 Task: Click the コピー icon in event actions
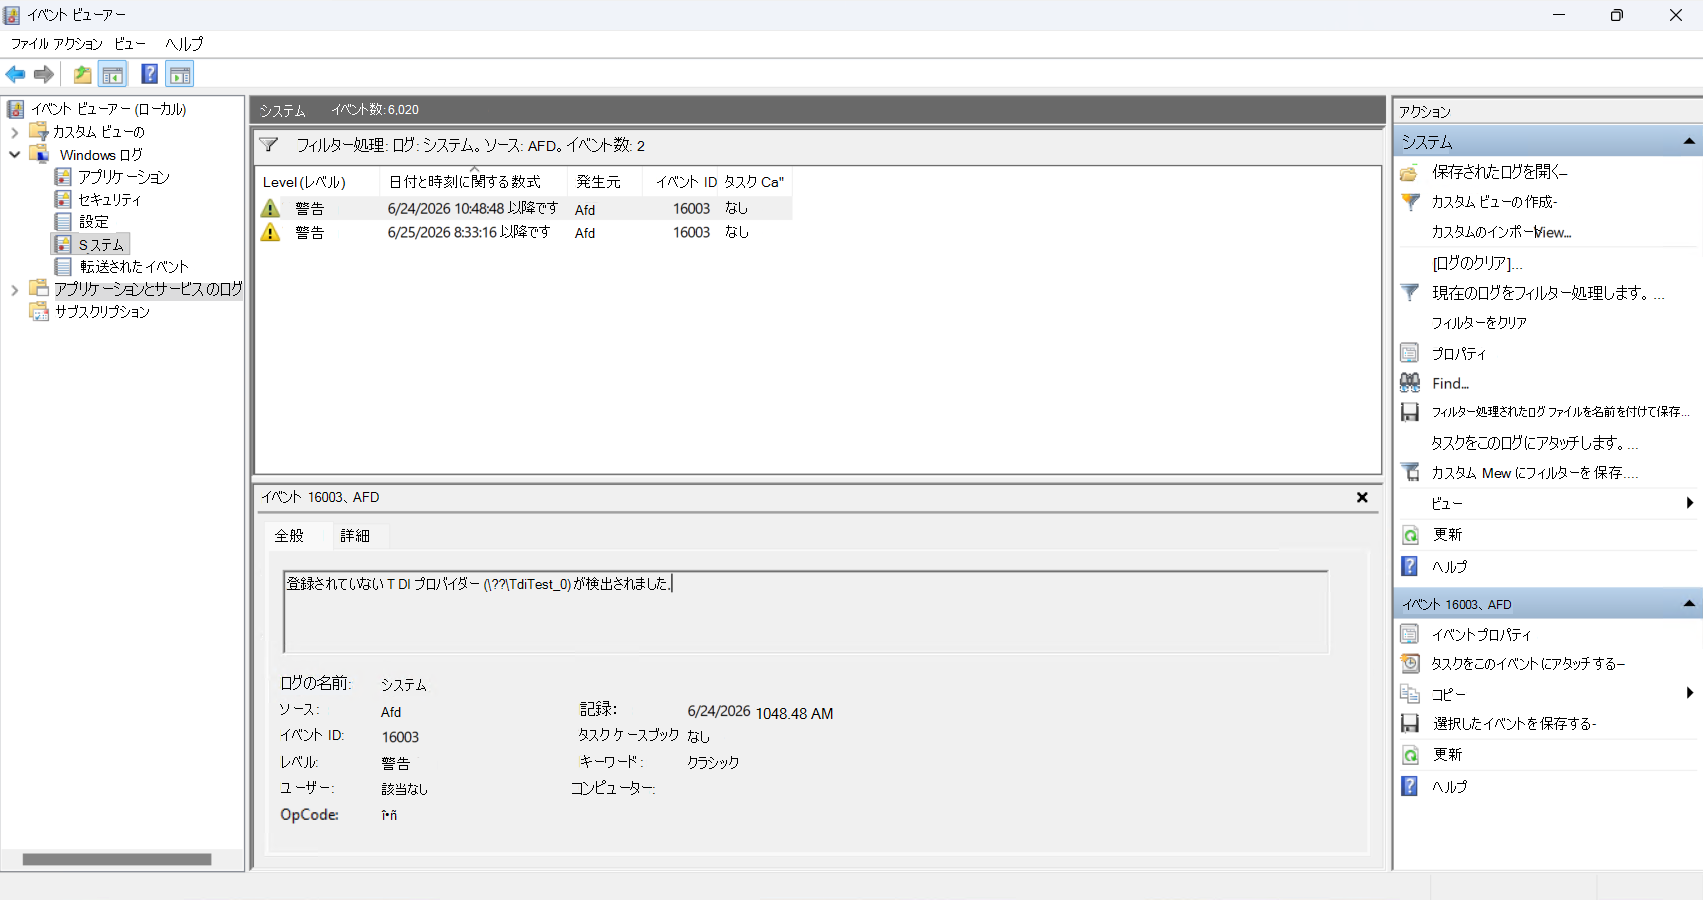(x=1410, y=694)
